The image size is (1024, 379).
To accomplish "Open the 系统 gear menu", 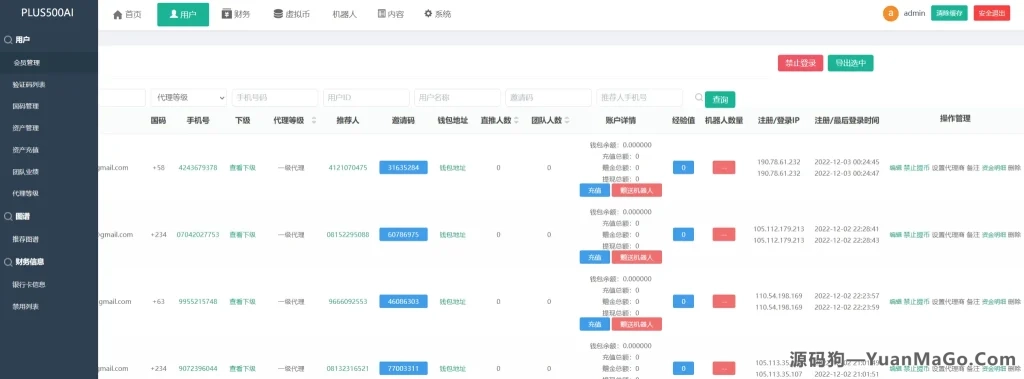I will point(438,14).
